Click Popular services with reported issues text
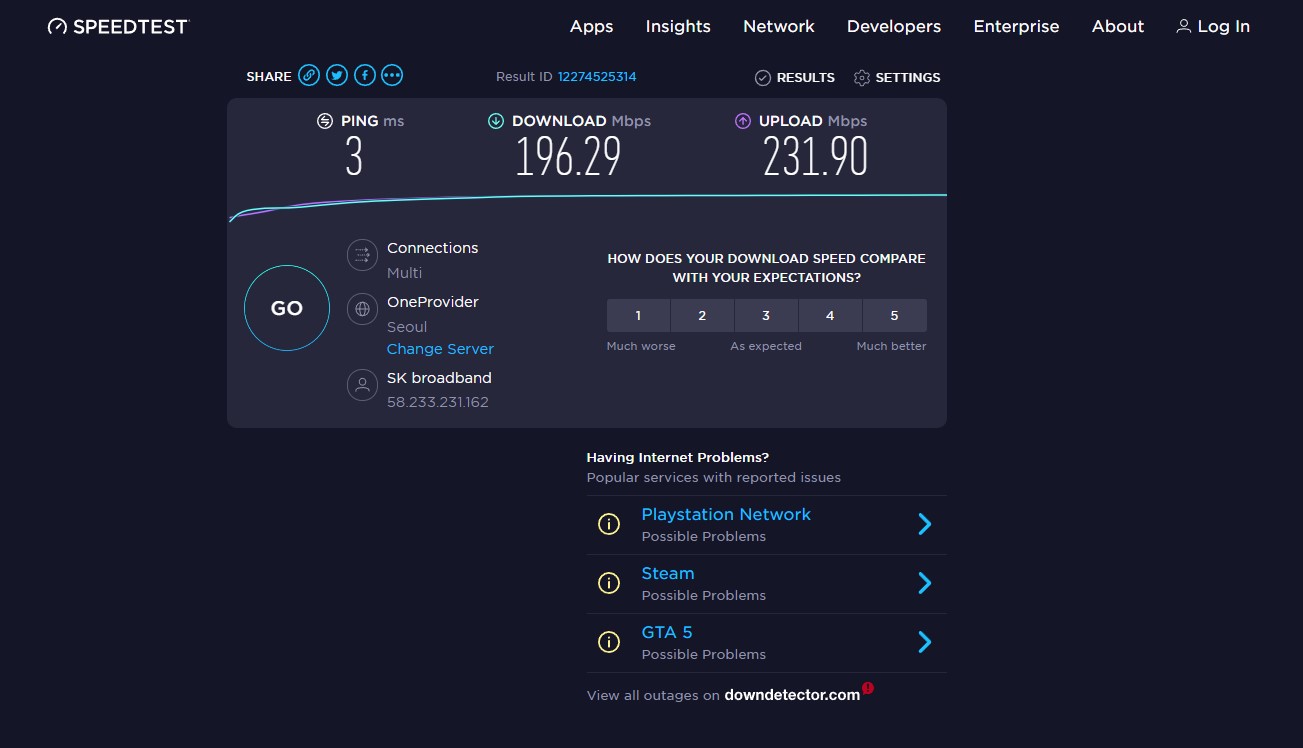This screenshot has height=748, width=1303. click(714, 477)
